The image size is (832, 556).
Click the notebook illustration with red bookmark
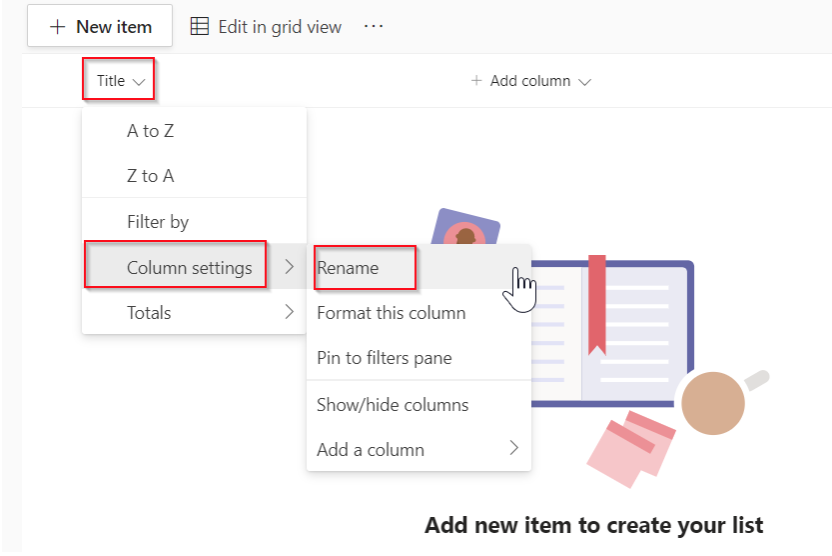[x=611, y=333]
